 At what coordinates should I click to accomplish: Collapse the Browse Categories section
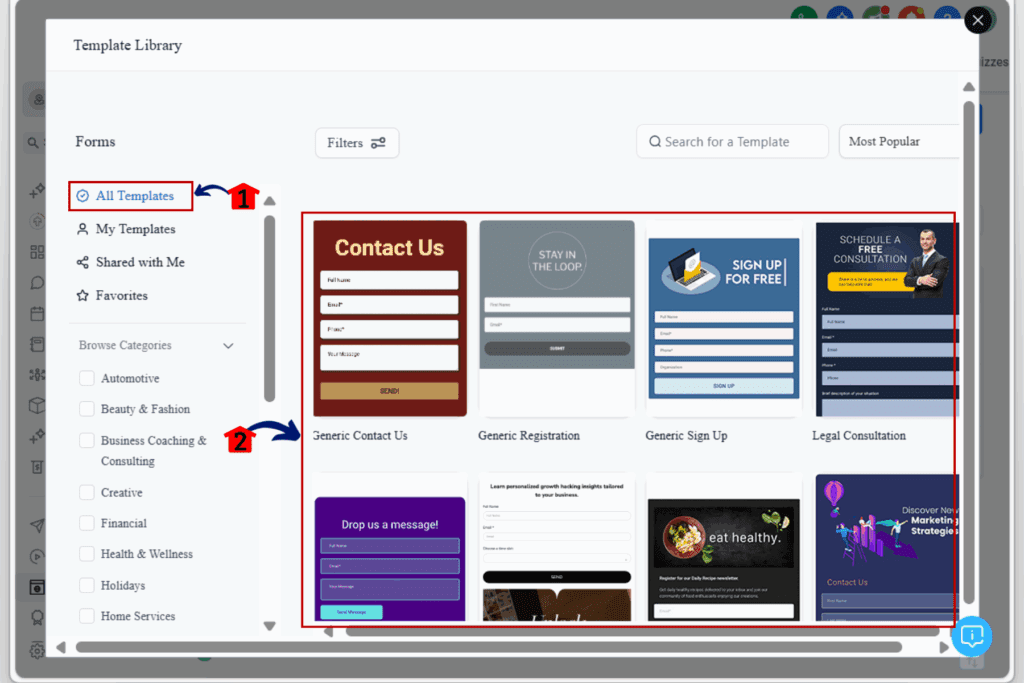pyautogui.click(x=228, y=346)
